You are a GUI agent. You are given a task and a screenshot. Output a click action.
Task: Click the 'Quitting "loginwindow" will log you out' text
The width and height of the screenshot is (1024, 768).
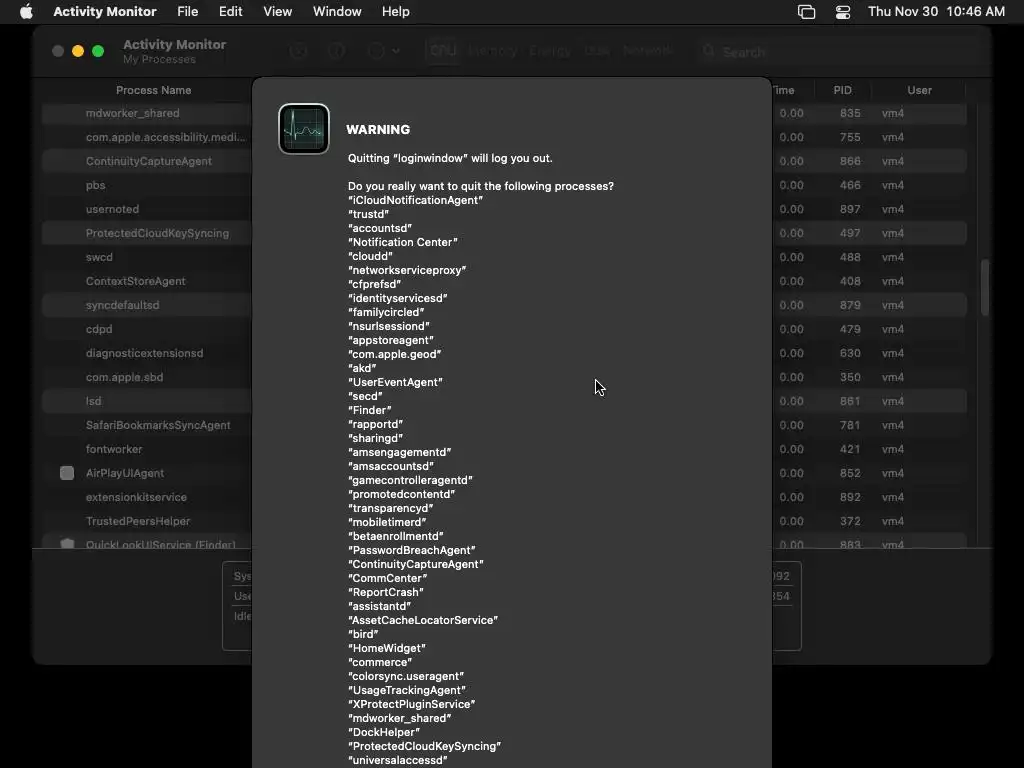450,158
